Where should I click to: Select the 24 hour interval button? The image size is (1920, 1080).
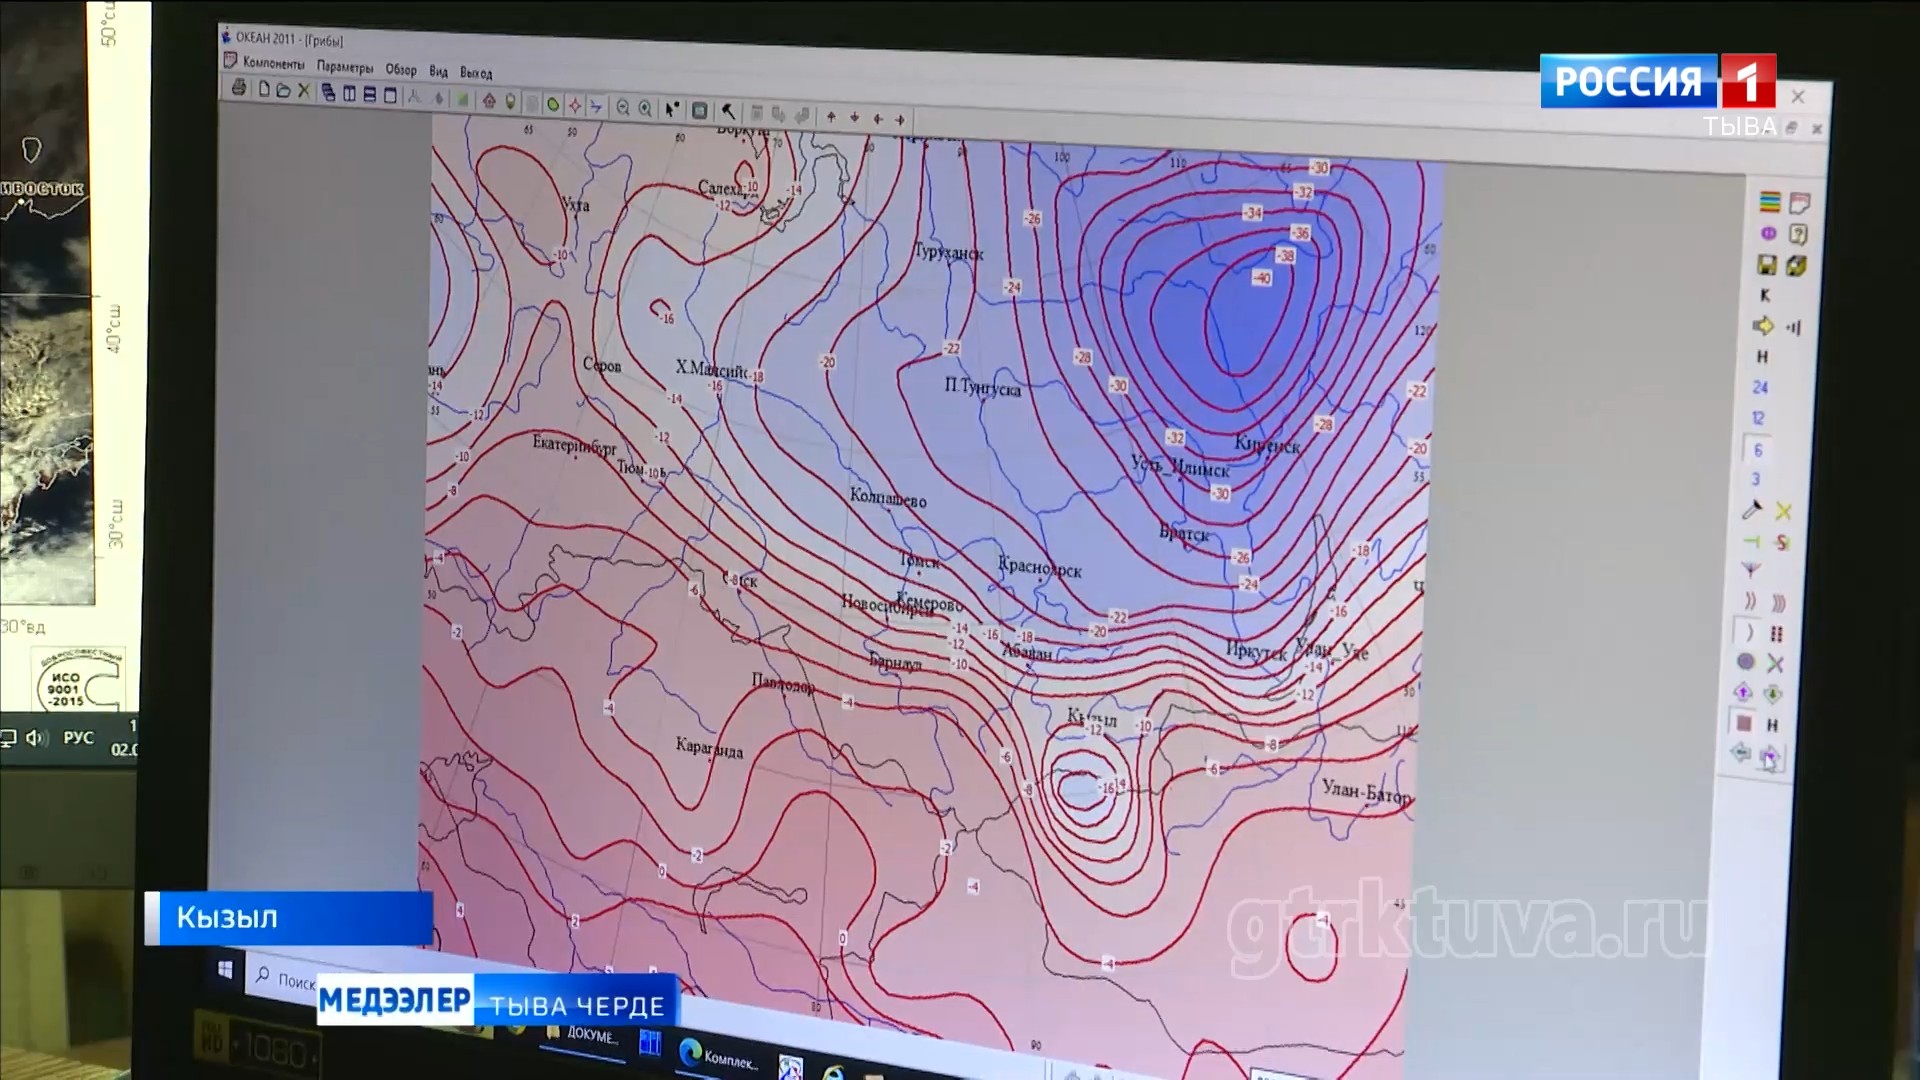click(1760, 387)
